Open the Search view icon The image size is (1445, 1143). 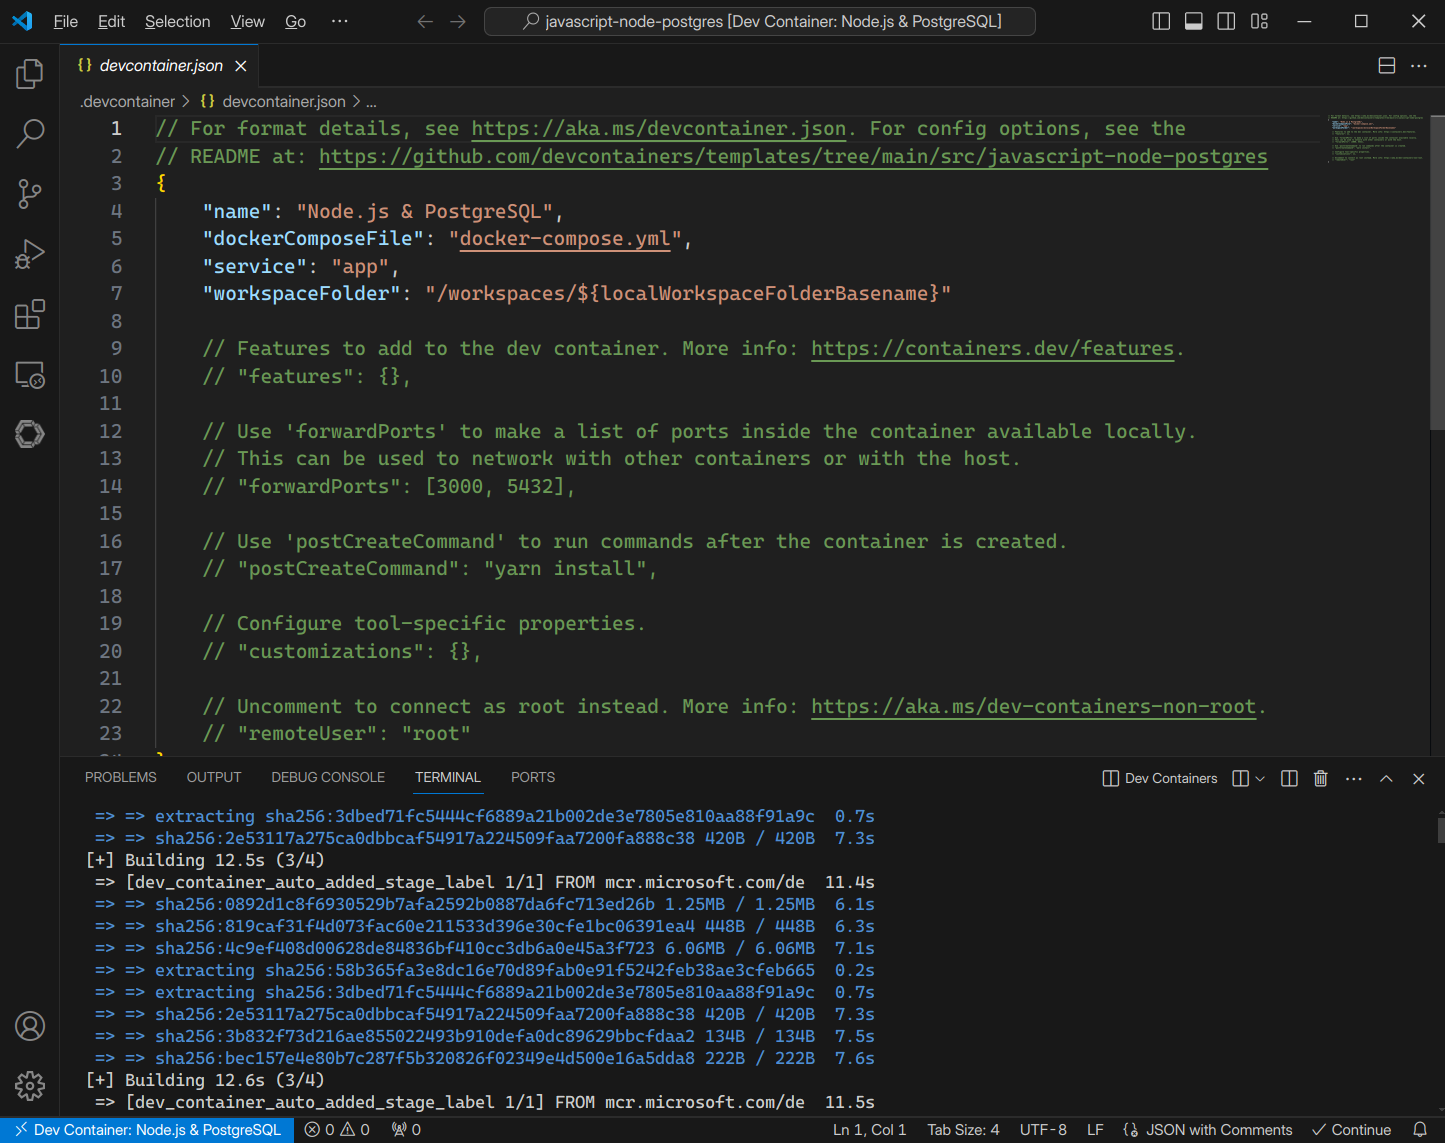(30, 133)
